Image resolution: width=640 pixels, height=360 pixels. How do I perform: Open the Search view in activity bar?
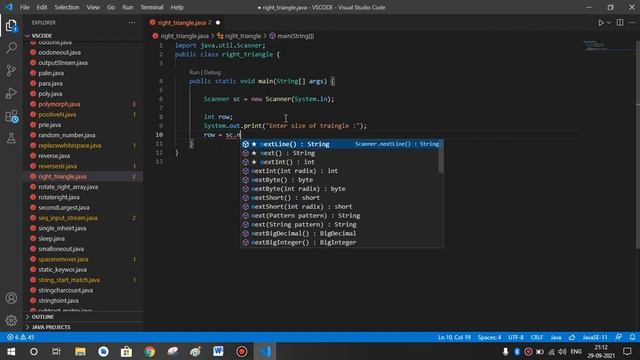point(11,48)
